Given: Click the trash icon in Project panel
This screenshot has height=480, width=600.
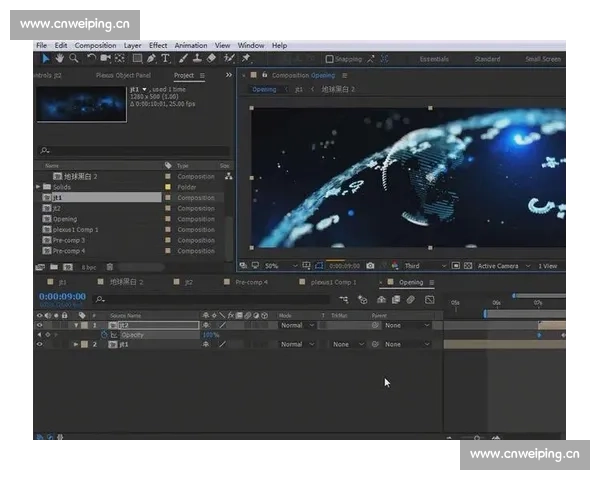Looking at the screenshot, I should pyautogui.click(x=109, y=267).
